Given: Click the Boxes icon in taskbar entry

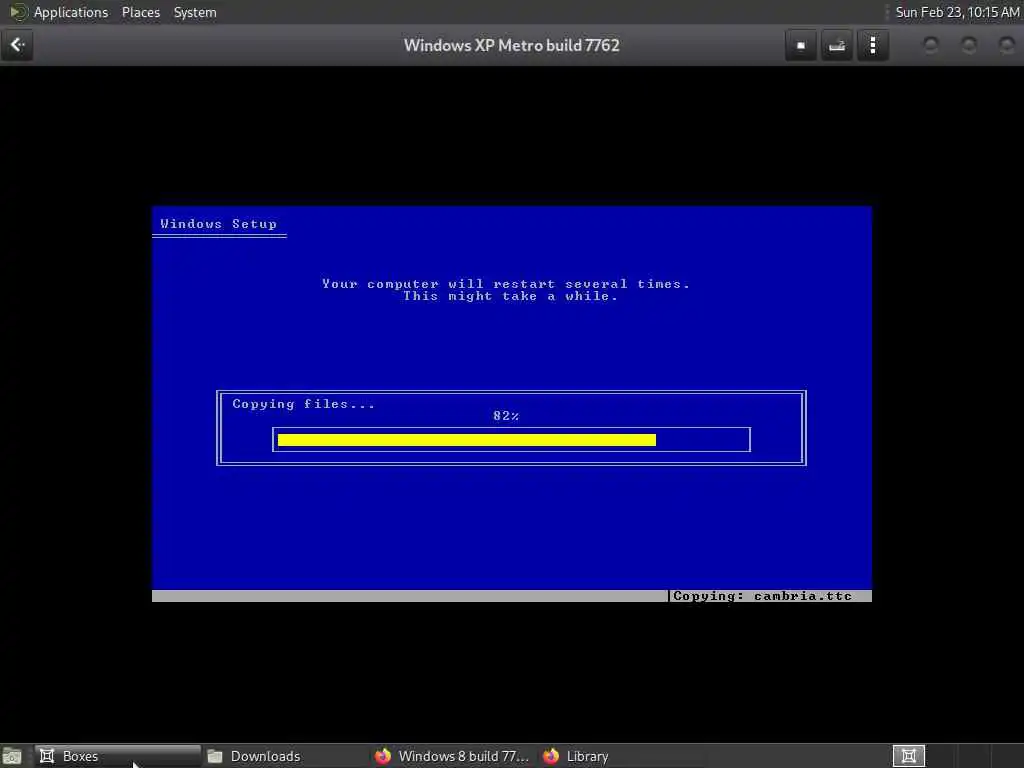Looking at the screenshot, I should click(x=47, y=756).
